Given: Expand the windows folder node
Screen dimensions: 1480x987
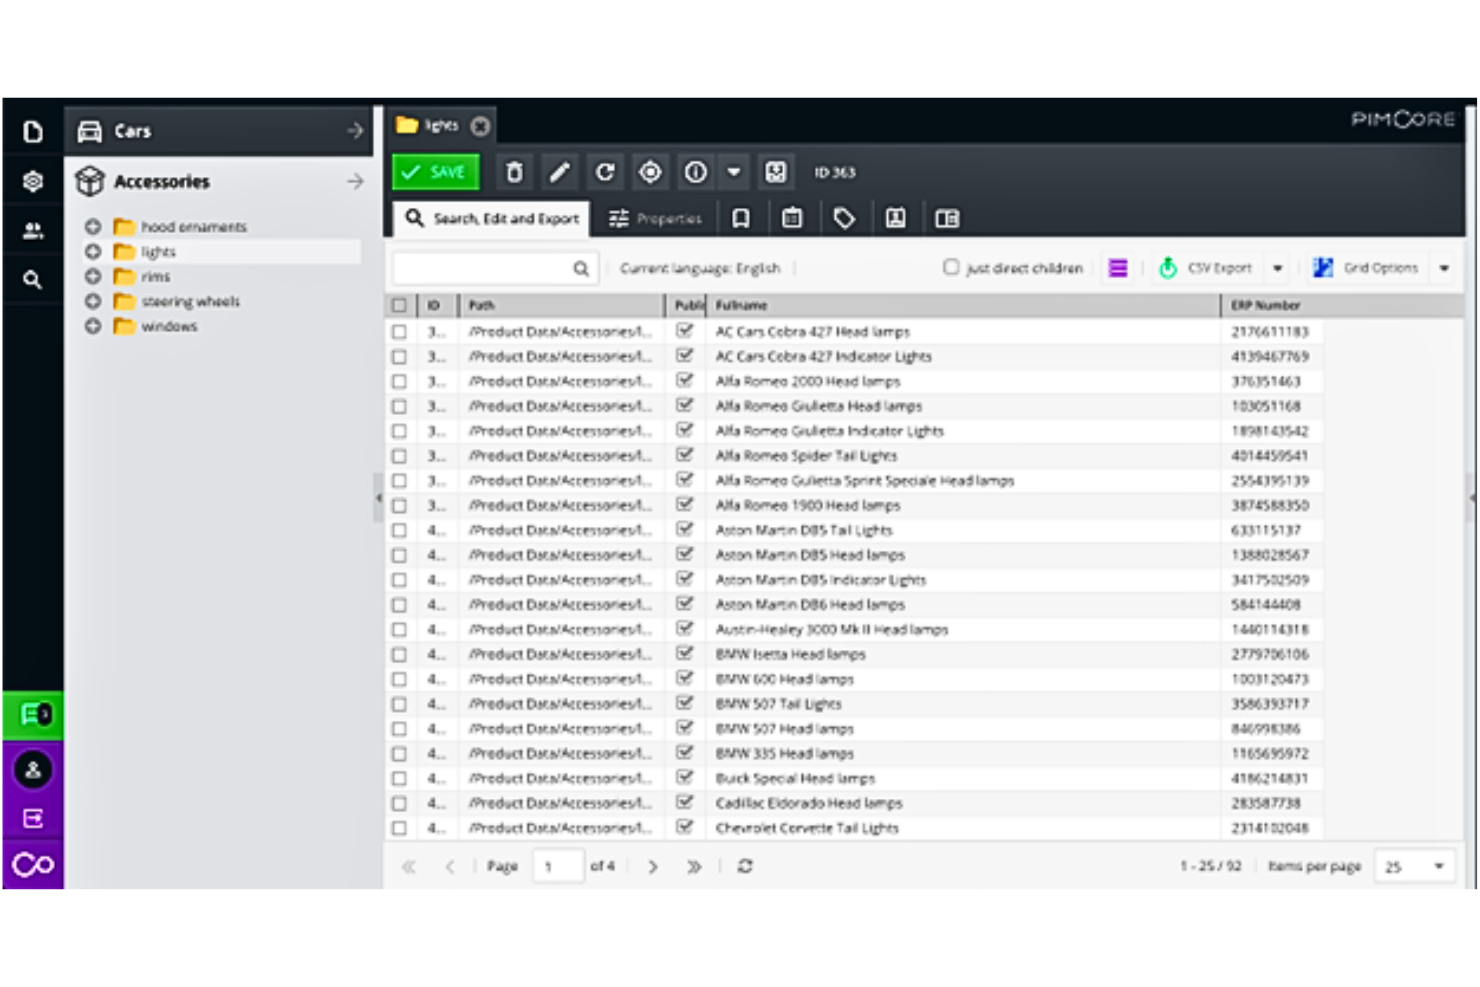Looking at the screenshot, I should (93, 327).
